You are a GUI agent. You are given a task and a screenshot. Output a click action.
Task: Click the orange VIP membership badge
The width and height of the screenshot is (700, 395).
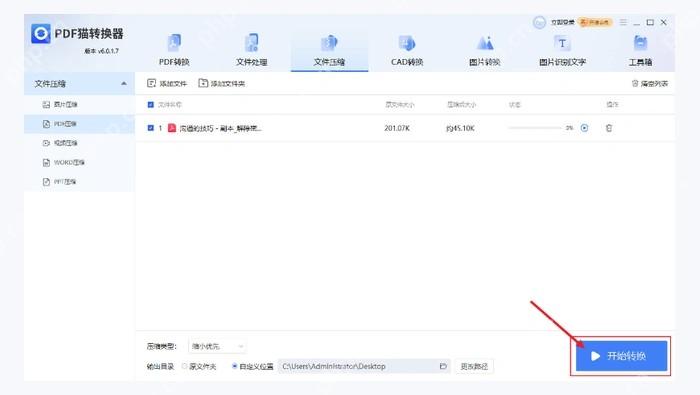tap(595, 22)
